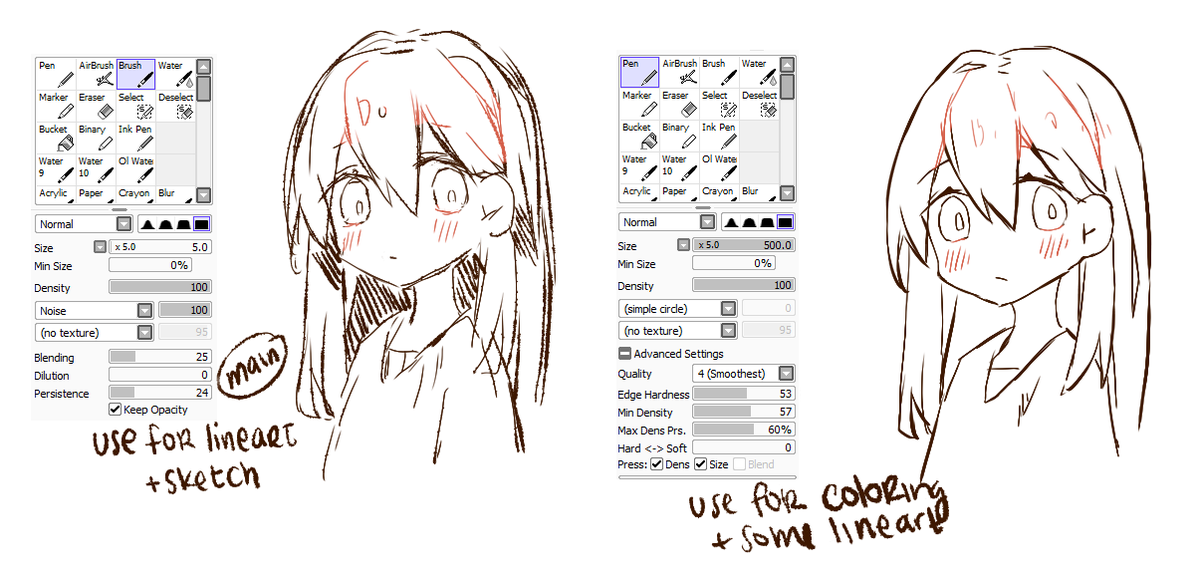1200x580 pixels.
Task: Select Marker tool in right tool panel
Action: coord(640,103)
